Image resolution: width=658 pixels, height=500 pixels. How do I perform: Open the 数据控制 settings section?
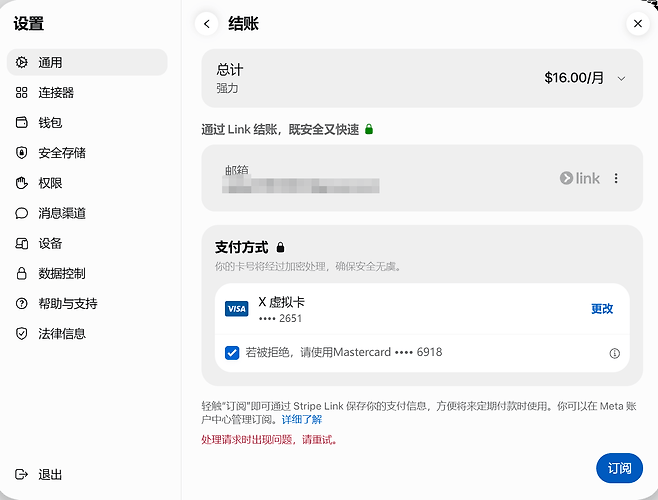click(x=87, y=274)
